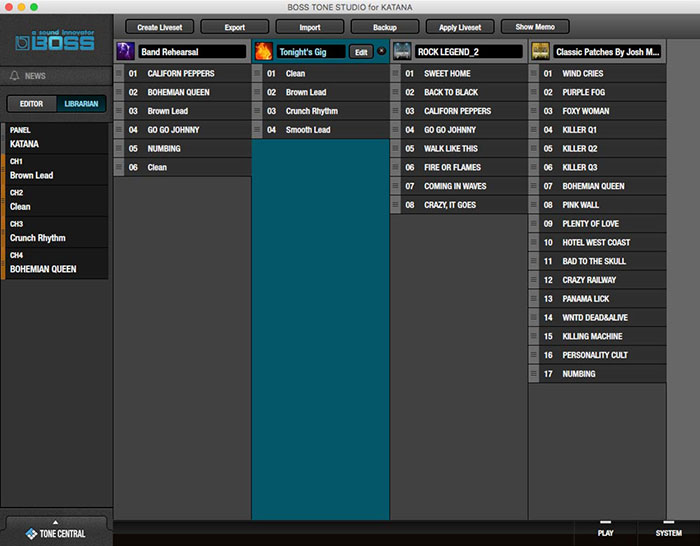Select CH2 Clean channel
Screen dimensions: 700x546
pyautogui.click(x=54, y=200)
